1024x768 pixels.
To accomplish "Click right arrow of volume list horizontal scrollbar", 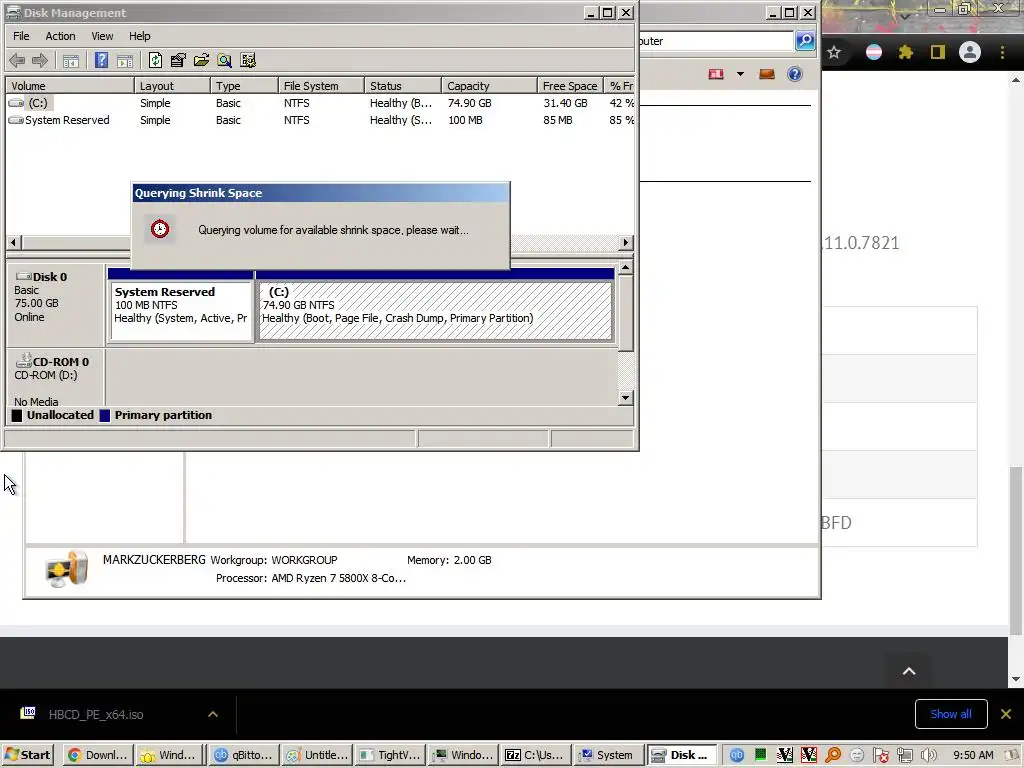I will click(626, 242).
